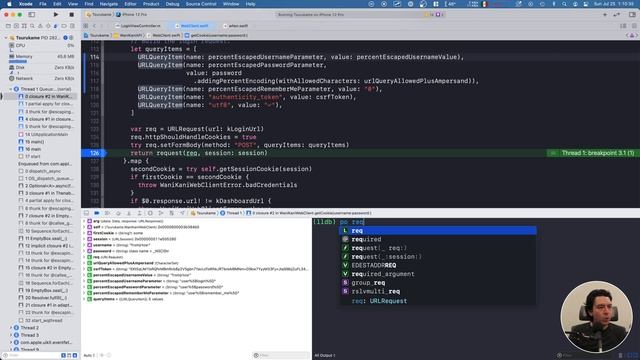Open the Product menu
640x360 pixels.
point(151,4)
